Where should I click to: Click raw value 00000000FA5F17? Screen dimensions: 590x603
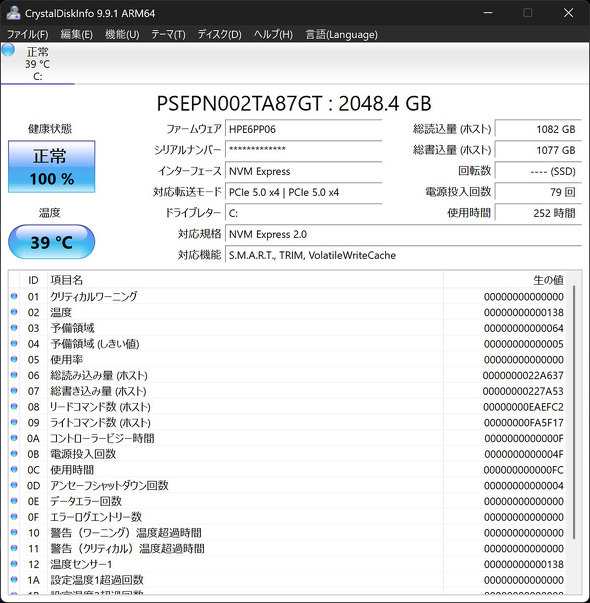(523, 423)
